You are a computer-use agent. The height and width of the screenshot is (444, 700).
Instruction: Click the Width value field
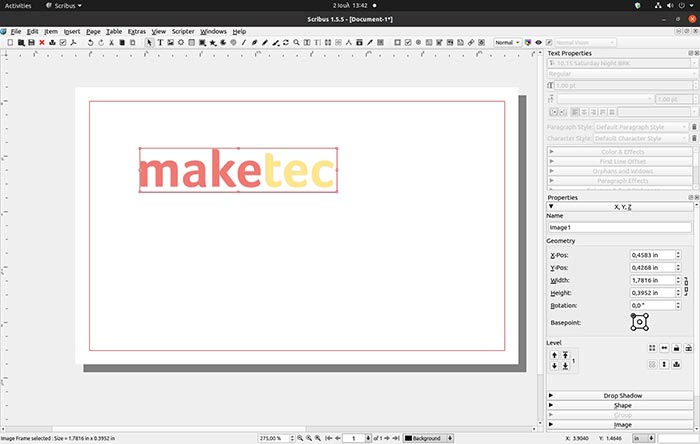tap(652, 280)
